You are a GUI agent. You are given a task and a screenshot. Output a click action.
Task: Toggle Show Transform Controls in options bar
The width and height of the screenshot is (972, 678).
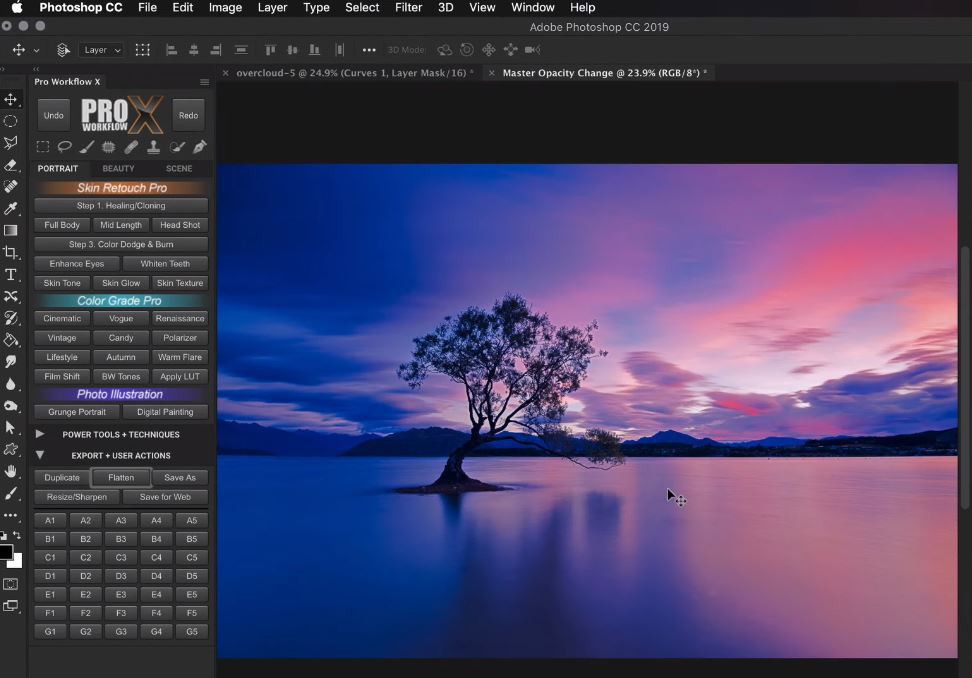(x=143, y=50)
